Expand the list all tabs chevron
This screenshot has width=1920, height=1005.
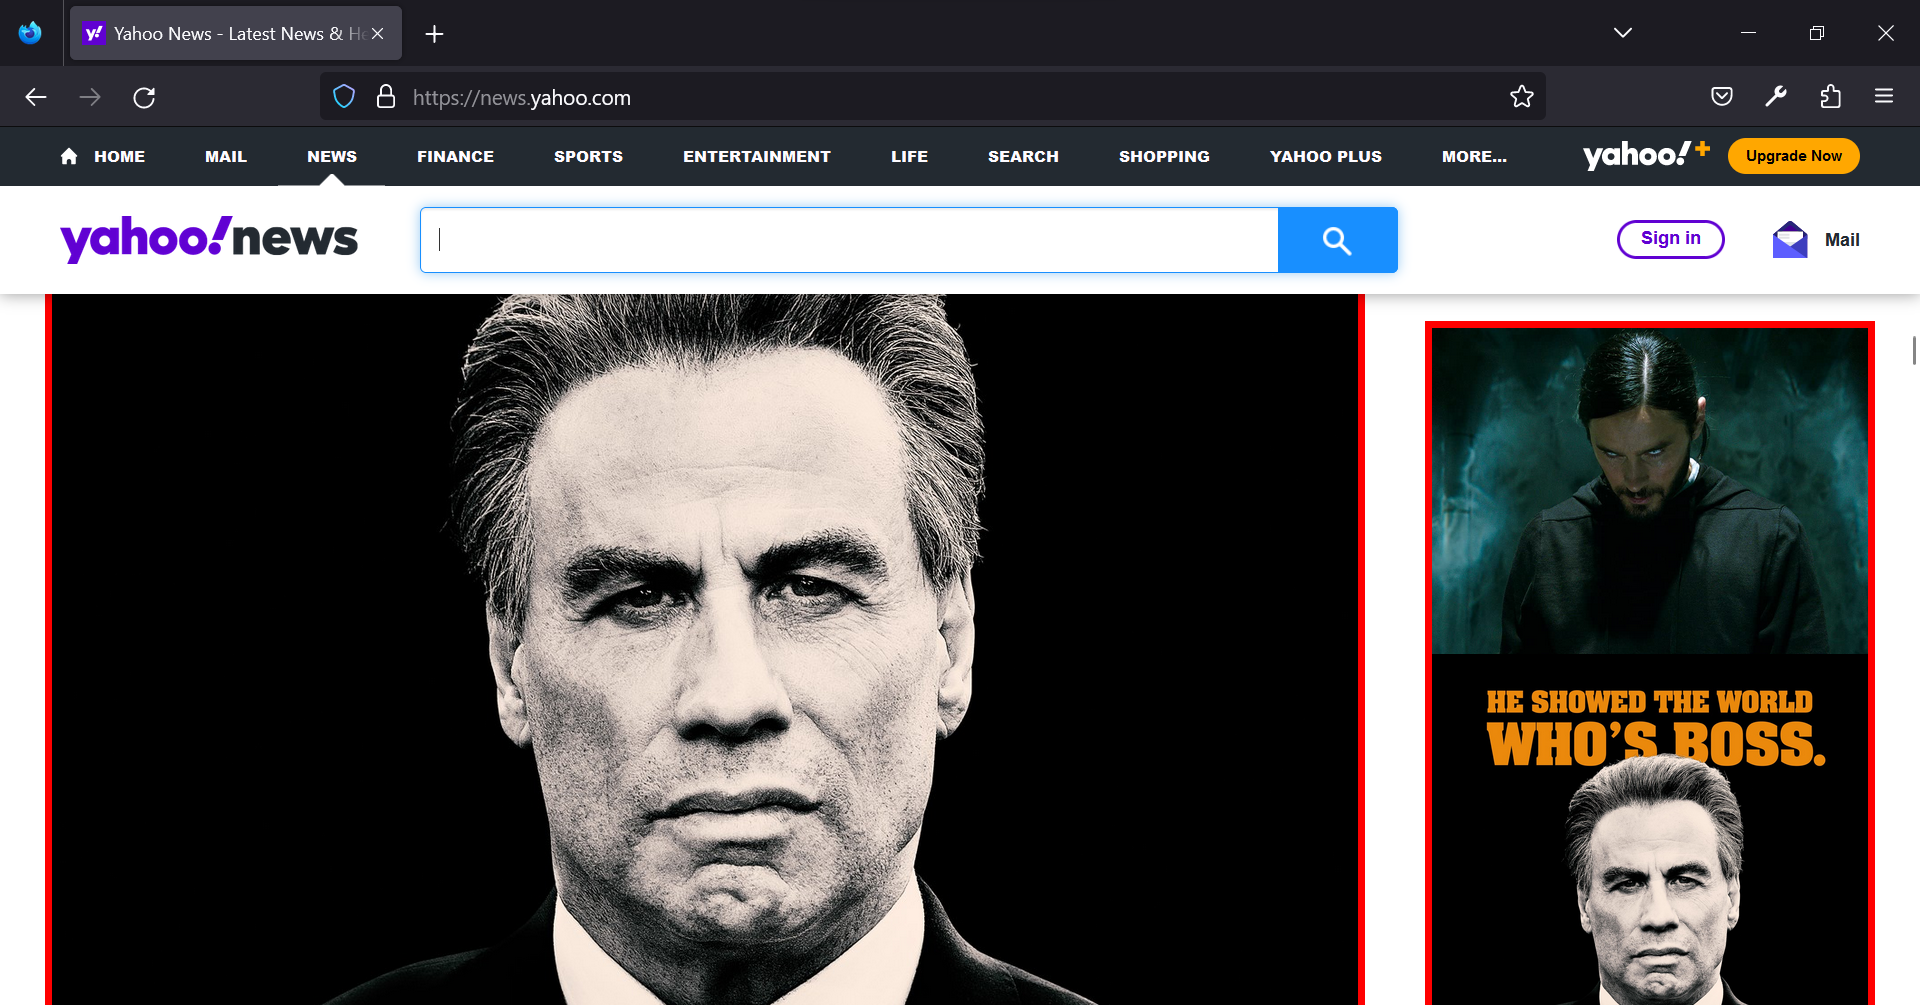1622,33
